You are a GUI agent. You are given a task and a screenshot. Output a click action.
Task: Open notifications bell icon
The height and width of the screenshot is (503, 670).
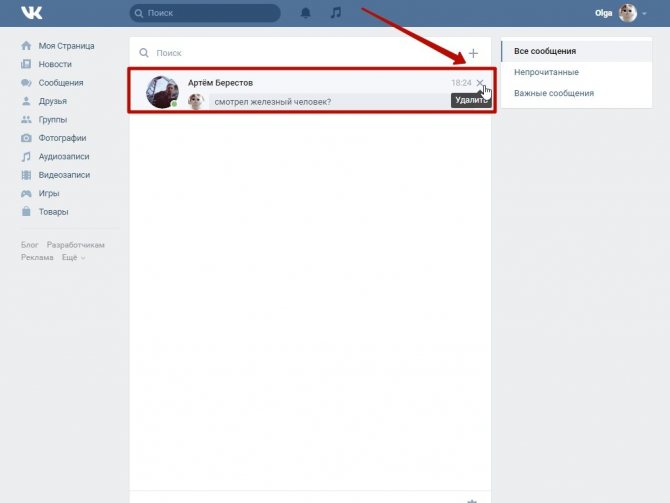pos(306,13)
